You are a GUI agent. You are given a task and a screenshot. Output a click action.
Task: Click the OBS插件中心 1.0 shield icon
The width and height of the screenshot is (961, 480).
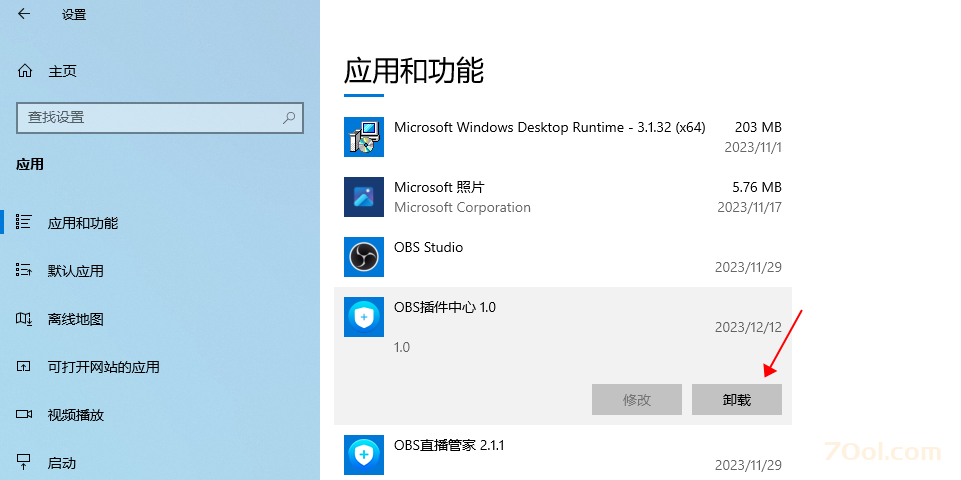(x=364, y=317)
